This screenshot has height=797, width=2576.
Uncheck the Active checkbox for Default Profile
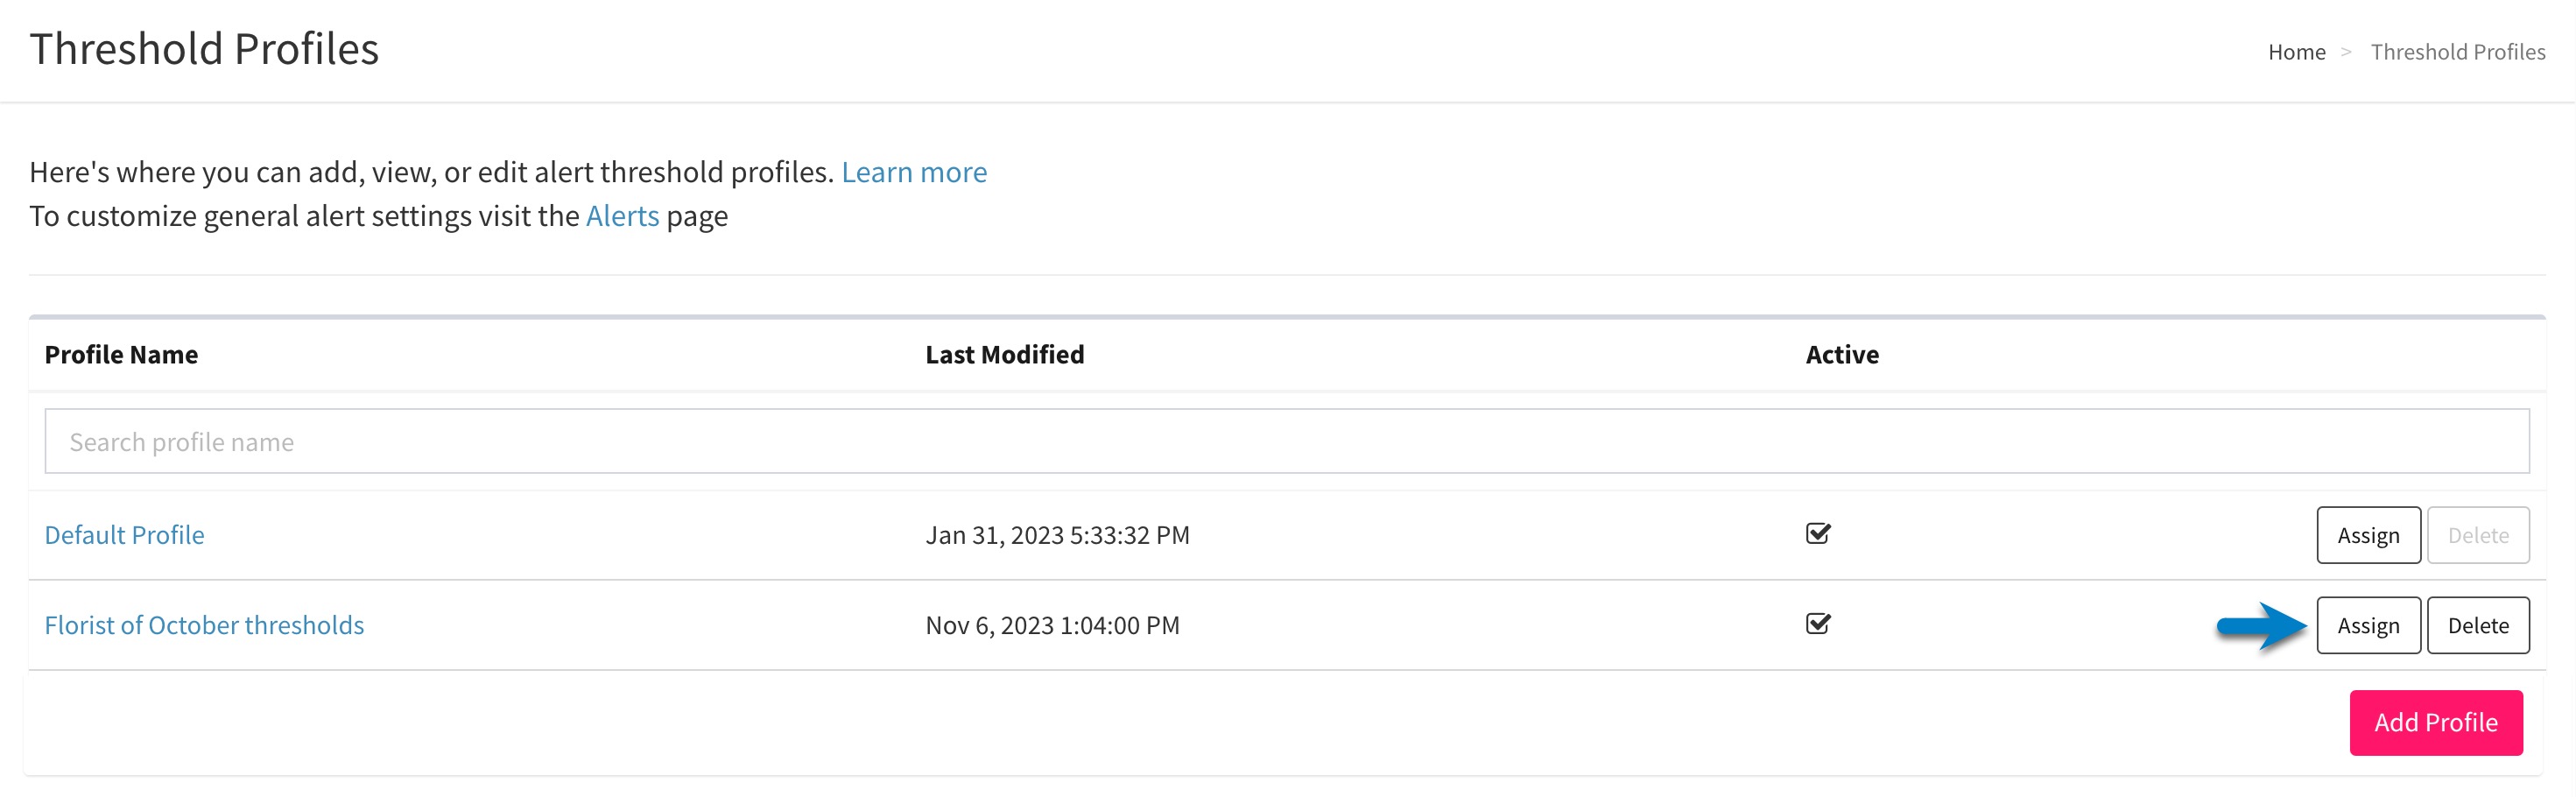1817,534
